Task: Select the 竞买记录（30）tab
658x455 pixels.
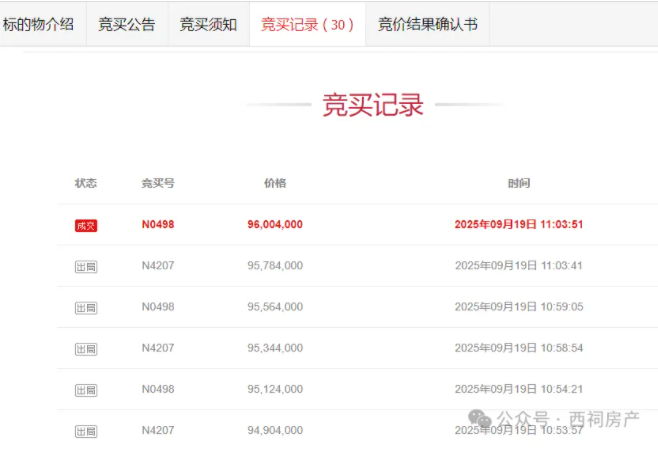Action: 307,24
